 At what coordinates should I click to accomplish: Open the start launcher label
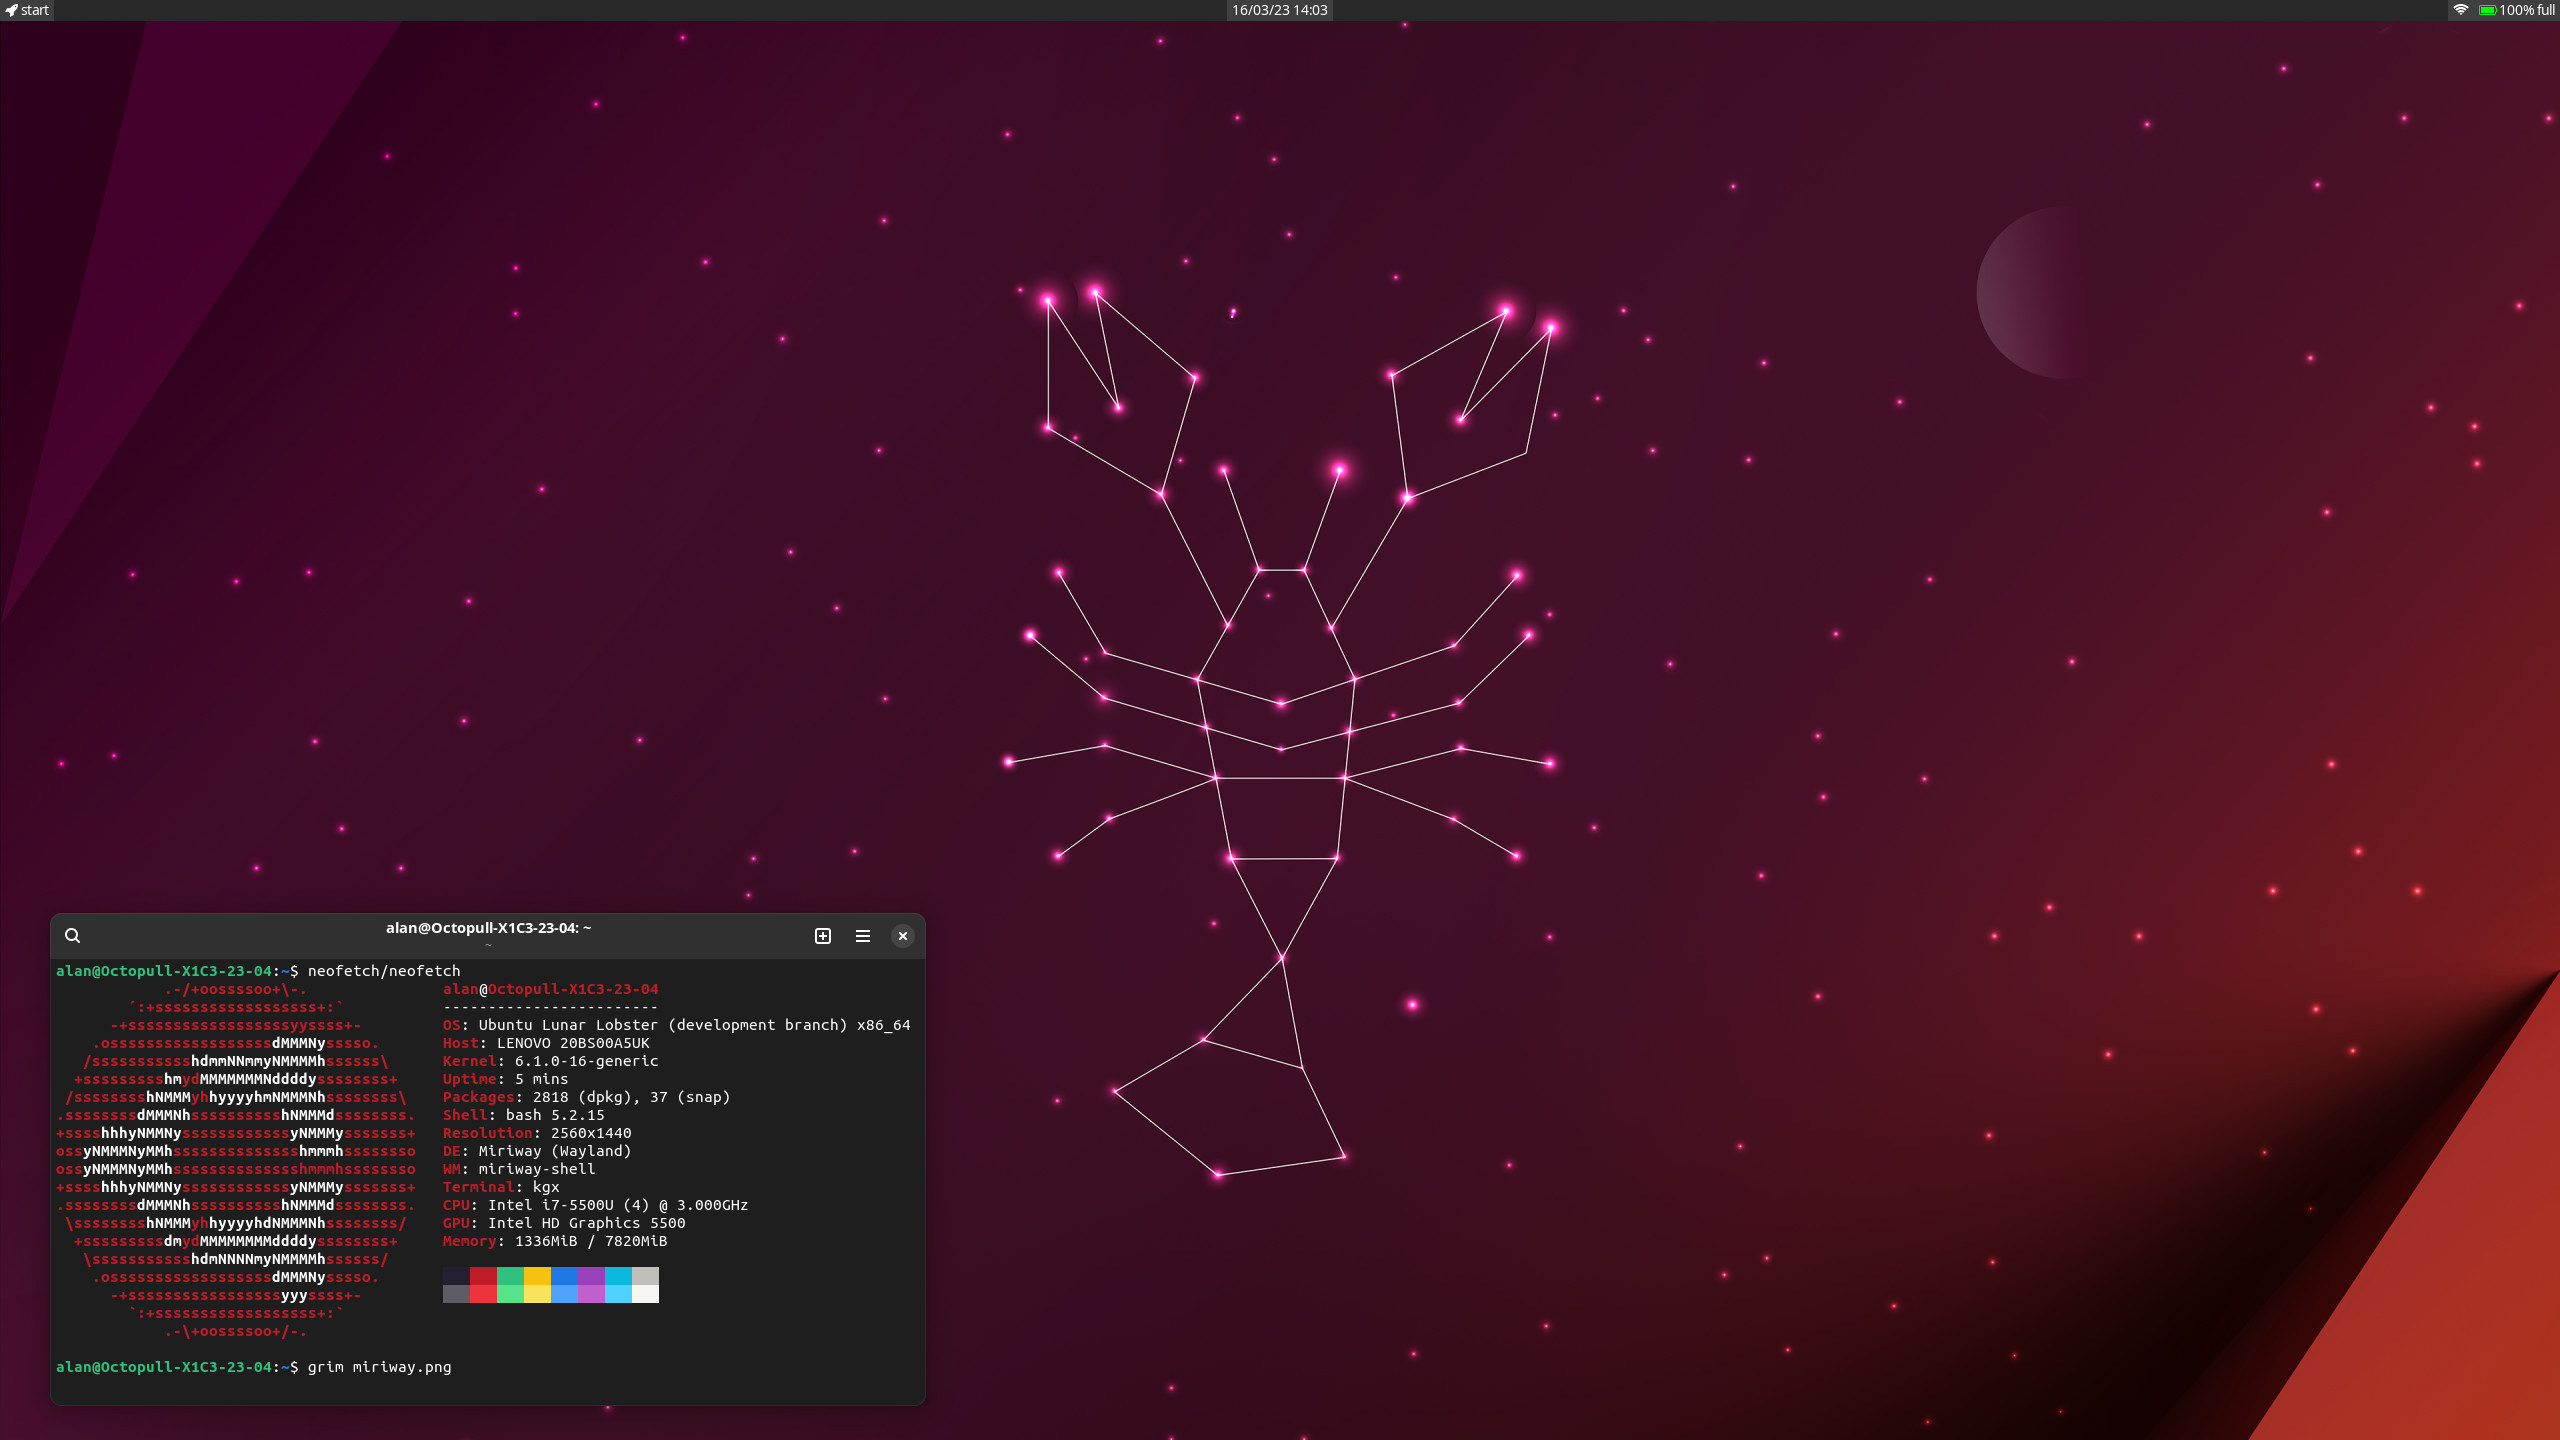pyautogui.click(x=35, y=10)
